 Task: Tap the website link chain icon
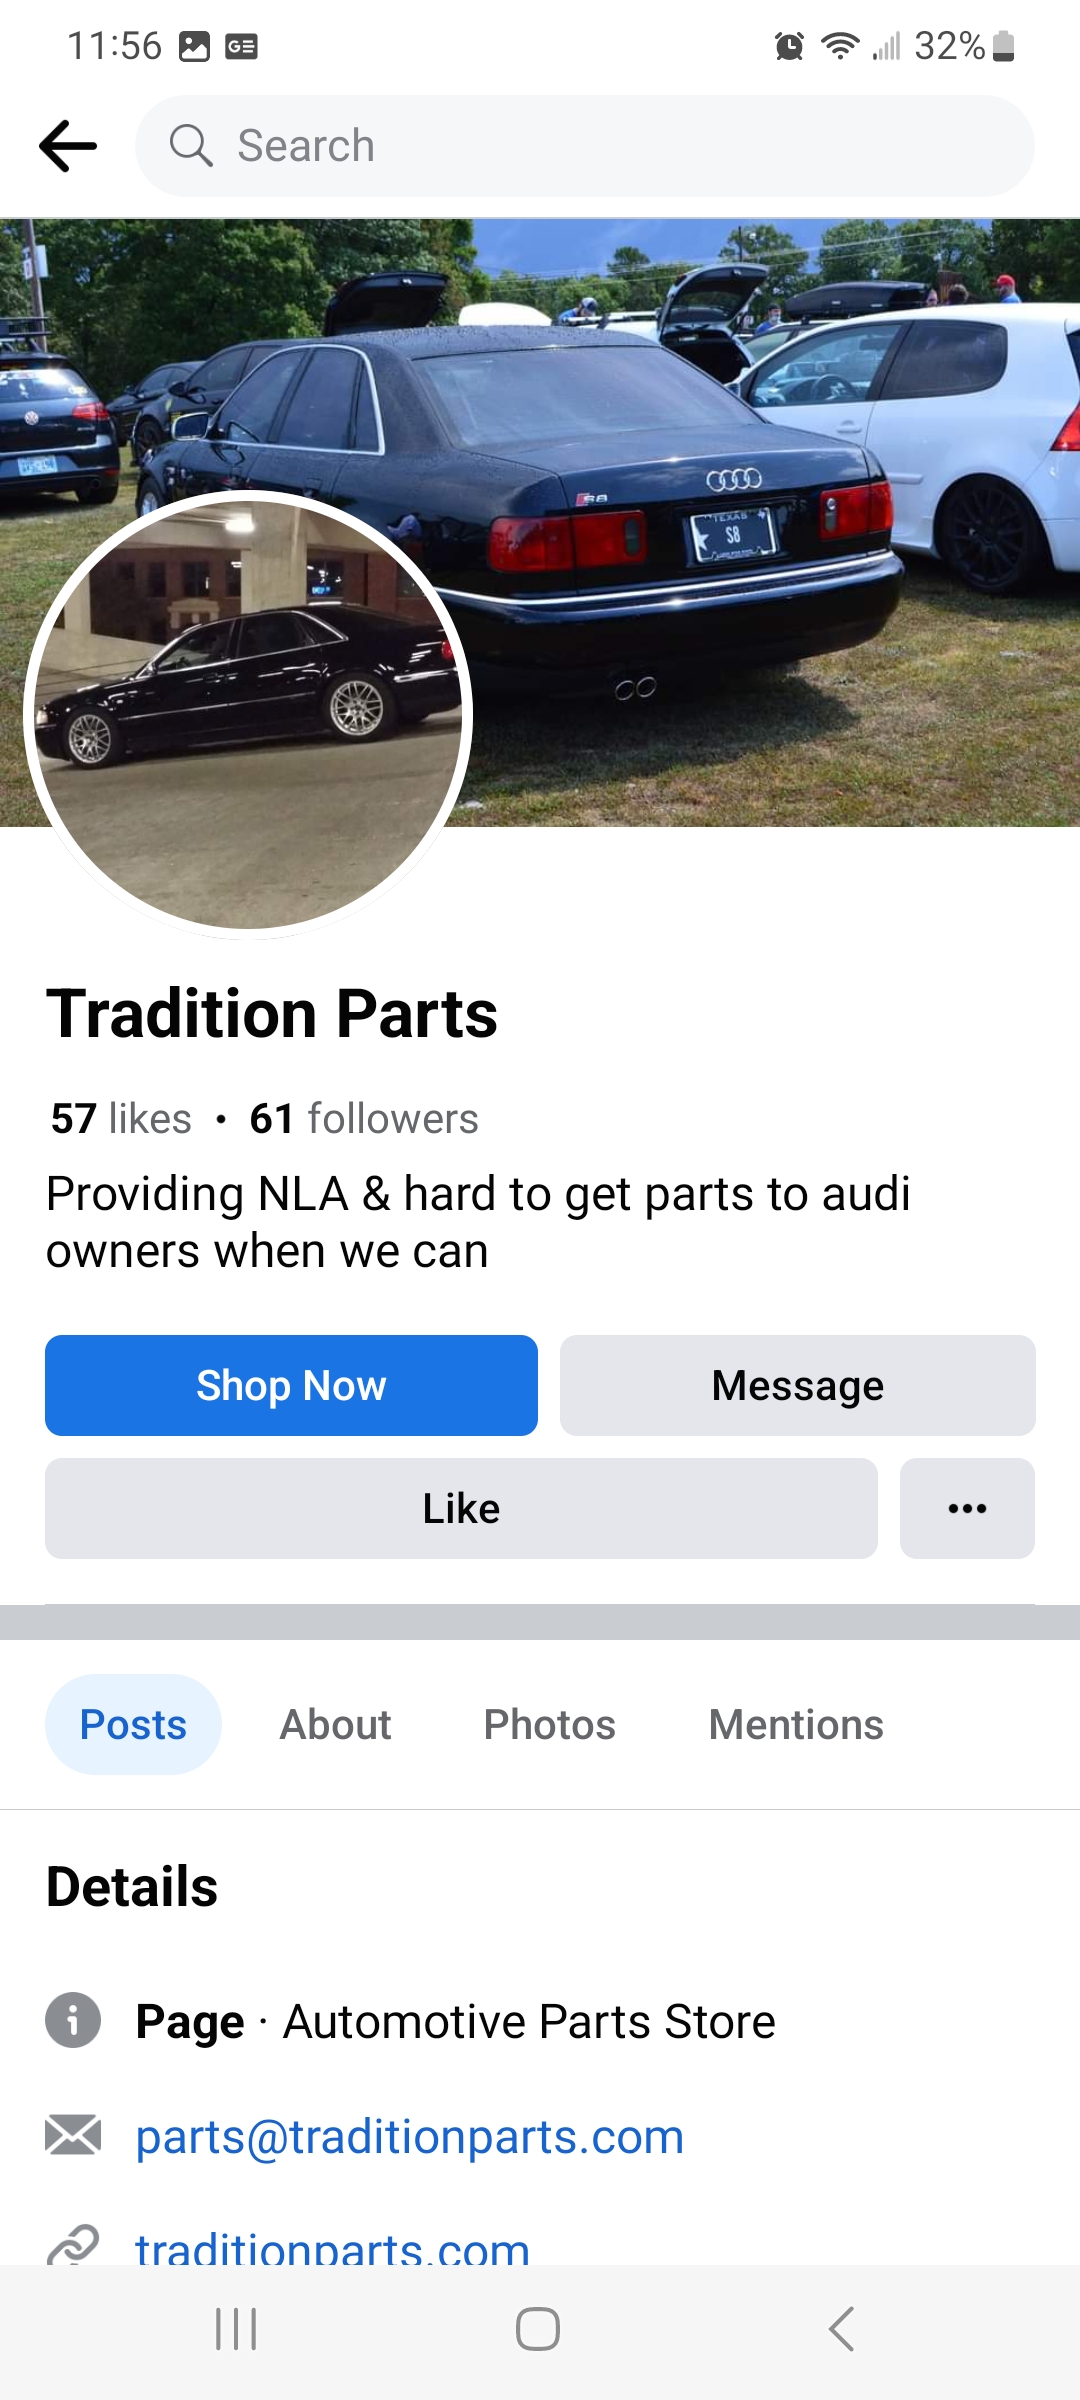(73, 2246)
